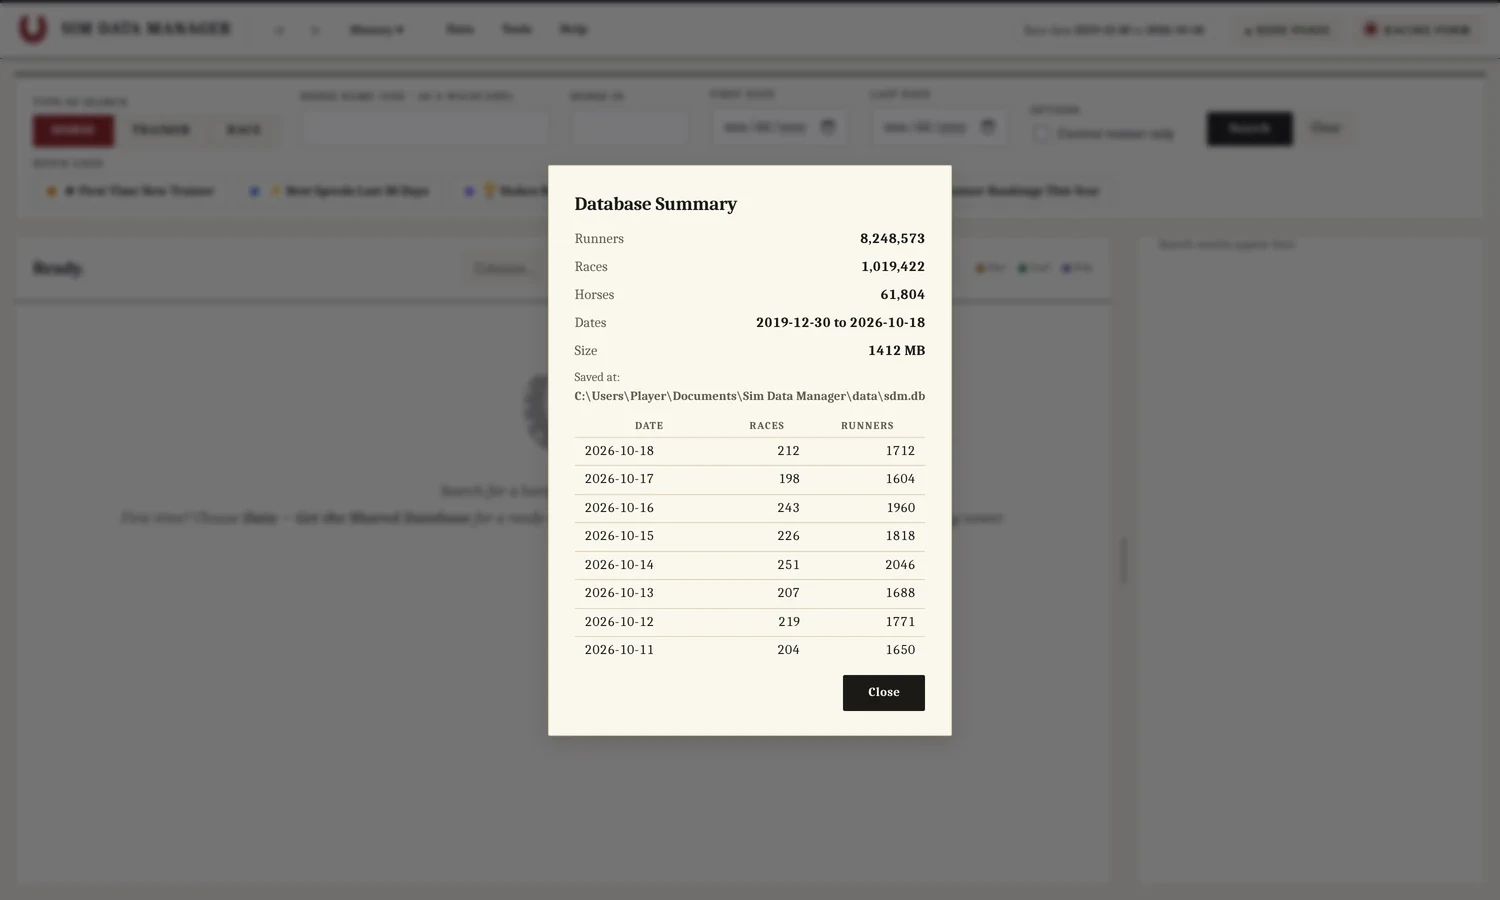The image size is (1500, 900).
Task: Open the Best Speeds Last 30 Days quick link
Action: [x=339, y=191]
